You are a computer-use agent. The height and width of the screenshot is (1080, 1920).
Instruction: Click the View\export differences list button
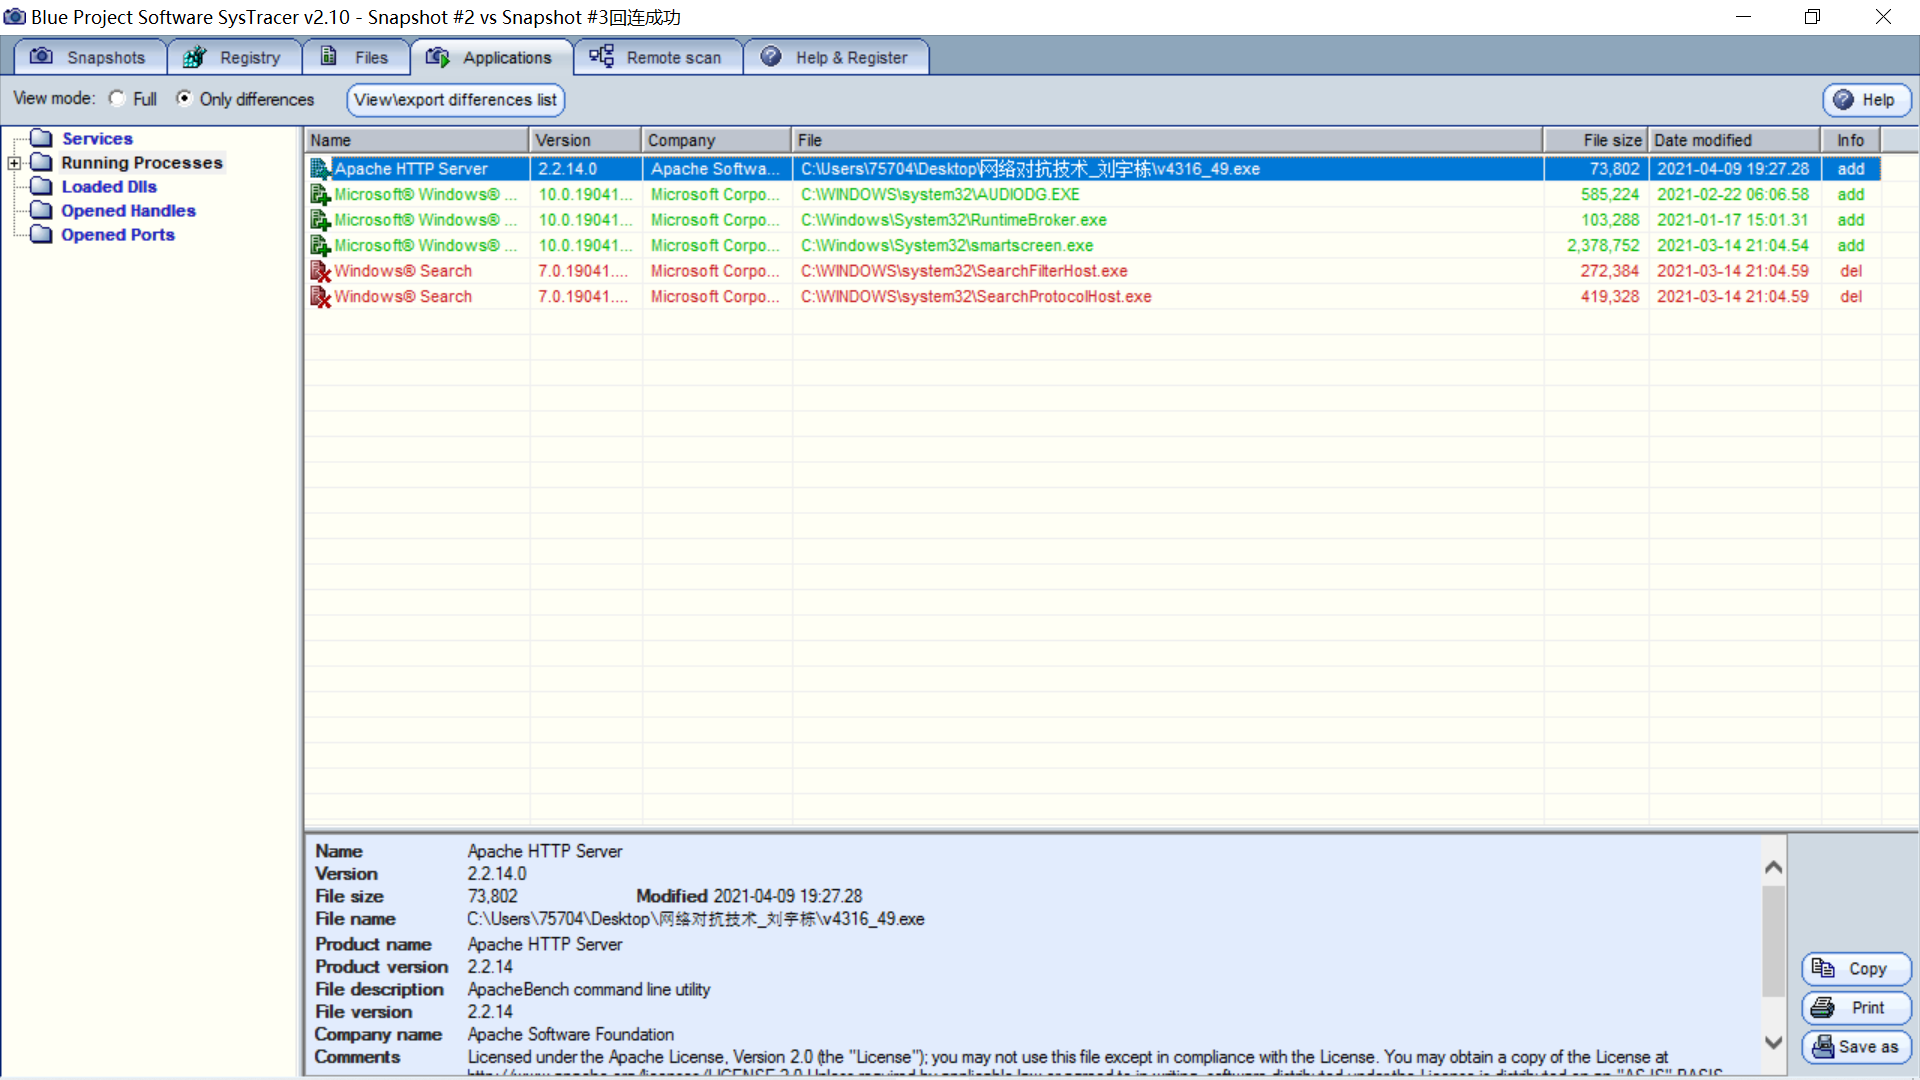pos(455,99)
